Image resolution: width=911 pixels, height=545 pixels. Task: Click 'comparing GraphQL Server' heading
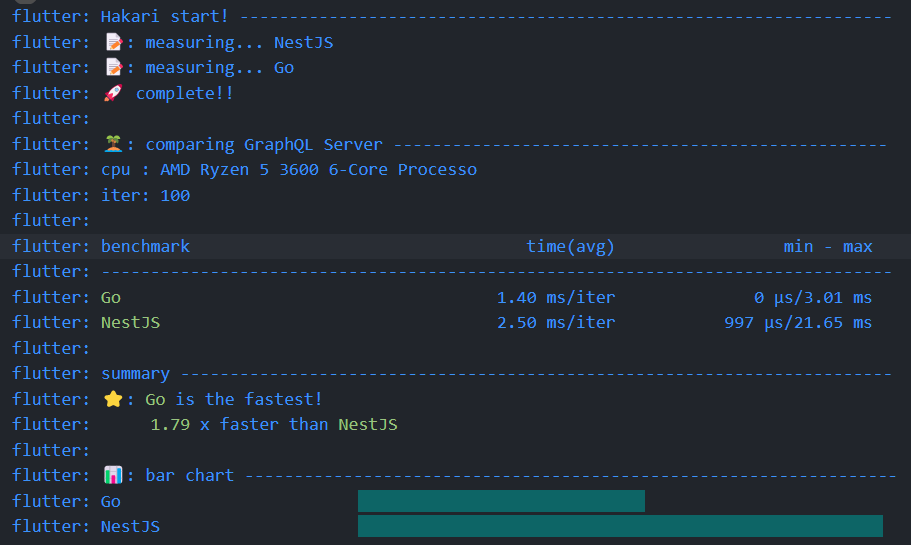click(x=264, y=144)
